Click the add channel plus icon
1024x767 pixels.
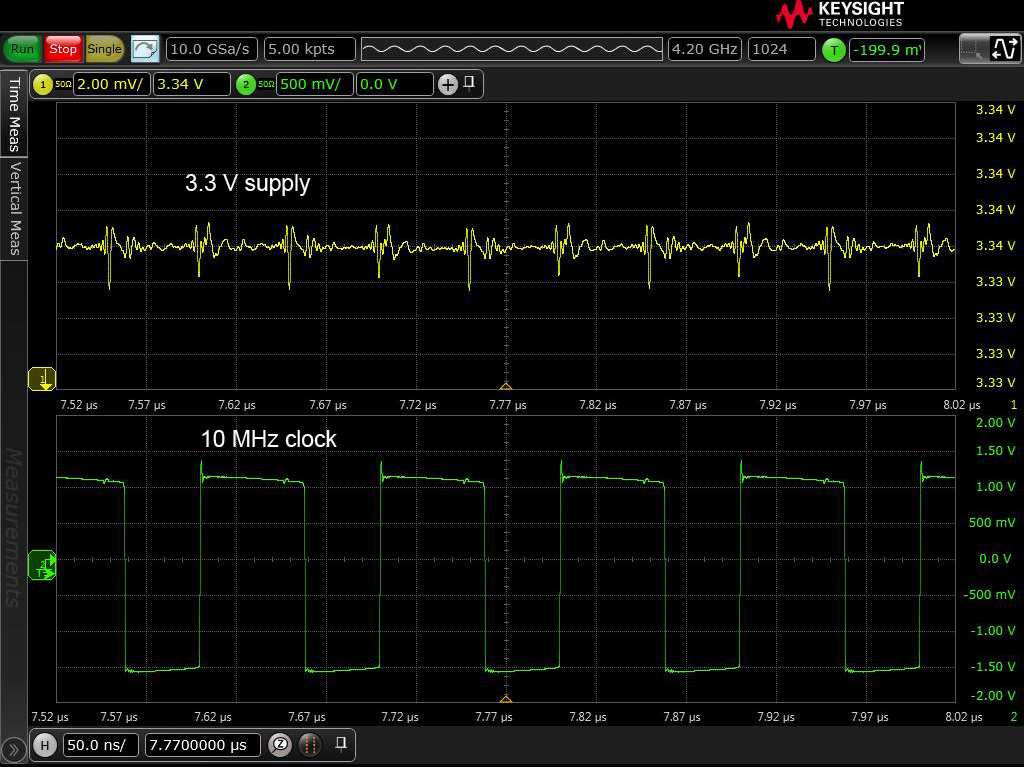pos(447,85)
